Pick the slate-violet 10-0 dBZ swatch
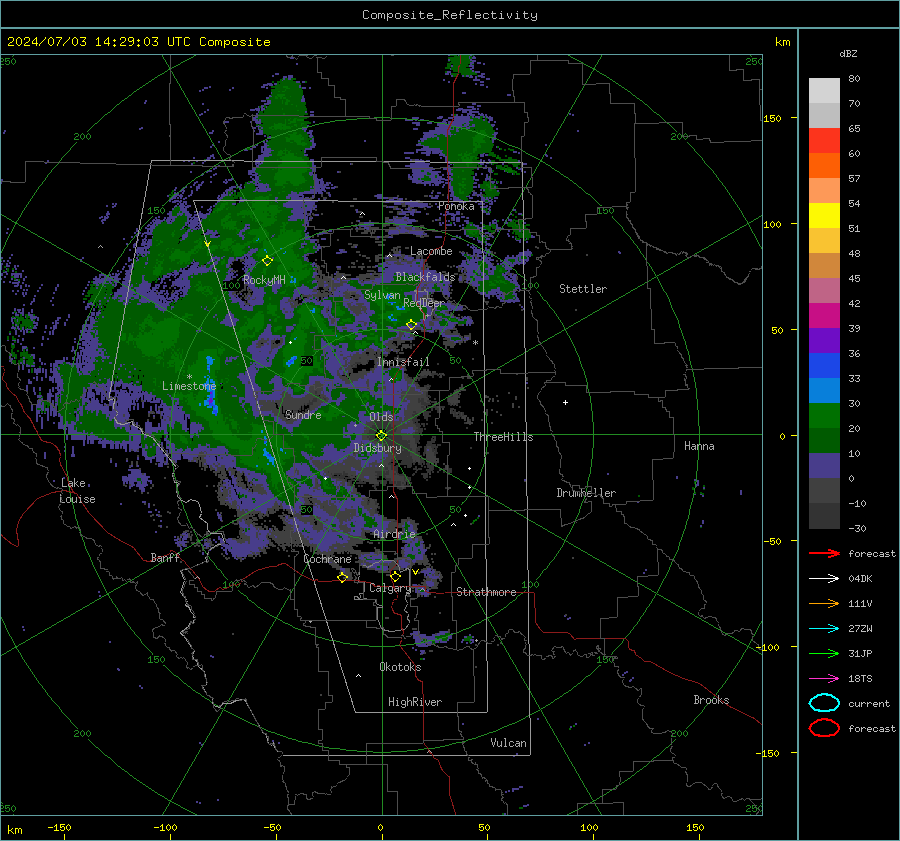 coord(824,466)
